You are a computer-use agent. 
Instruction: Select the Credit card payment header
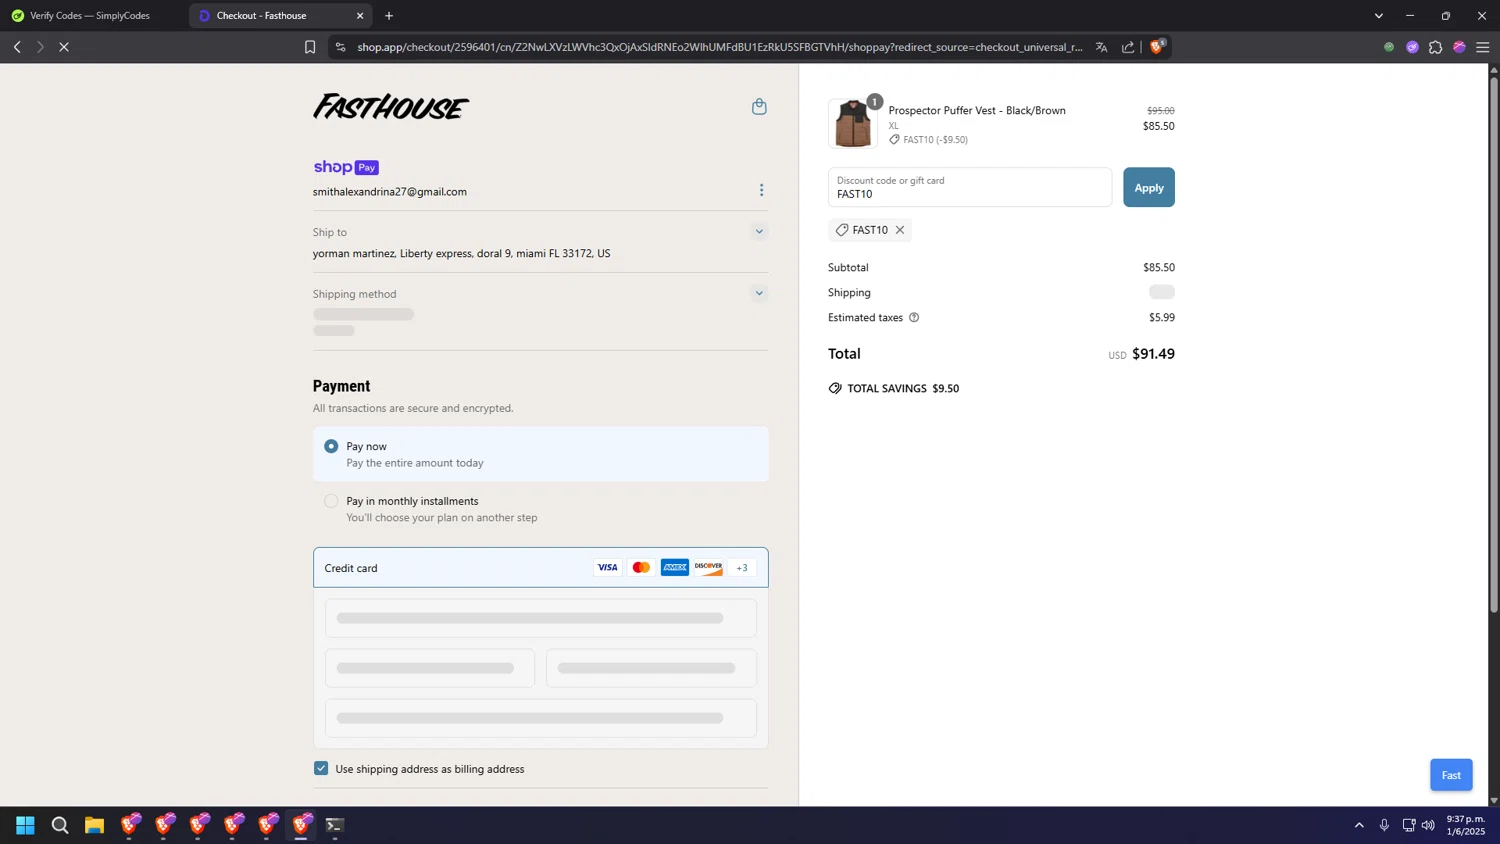(x=541, y=567)
